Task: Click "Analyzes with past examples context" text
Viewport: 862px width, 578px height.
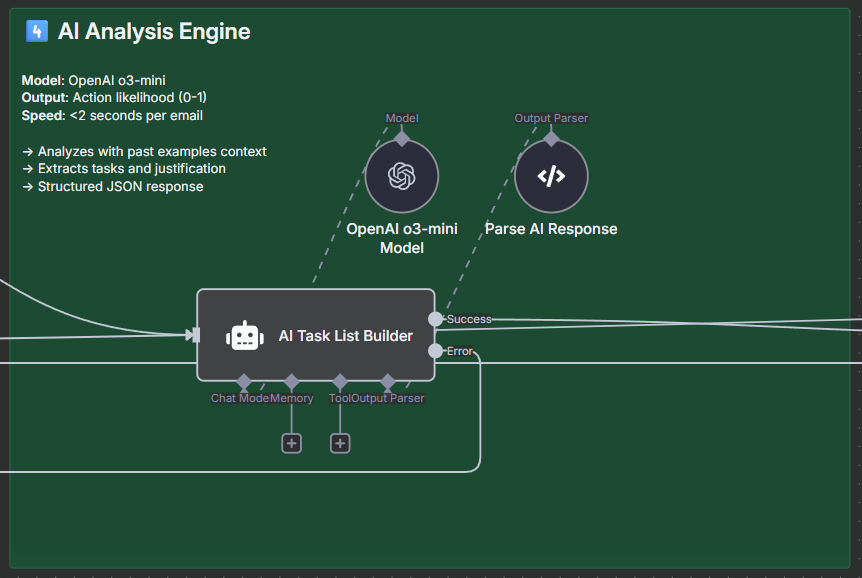Action: pyautogui.click(x=152, y=151)
